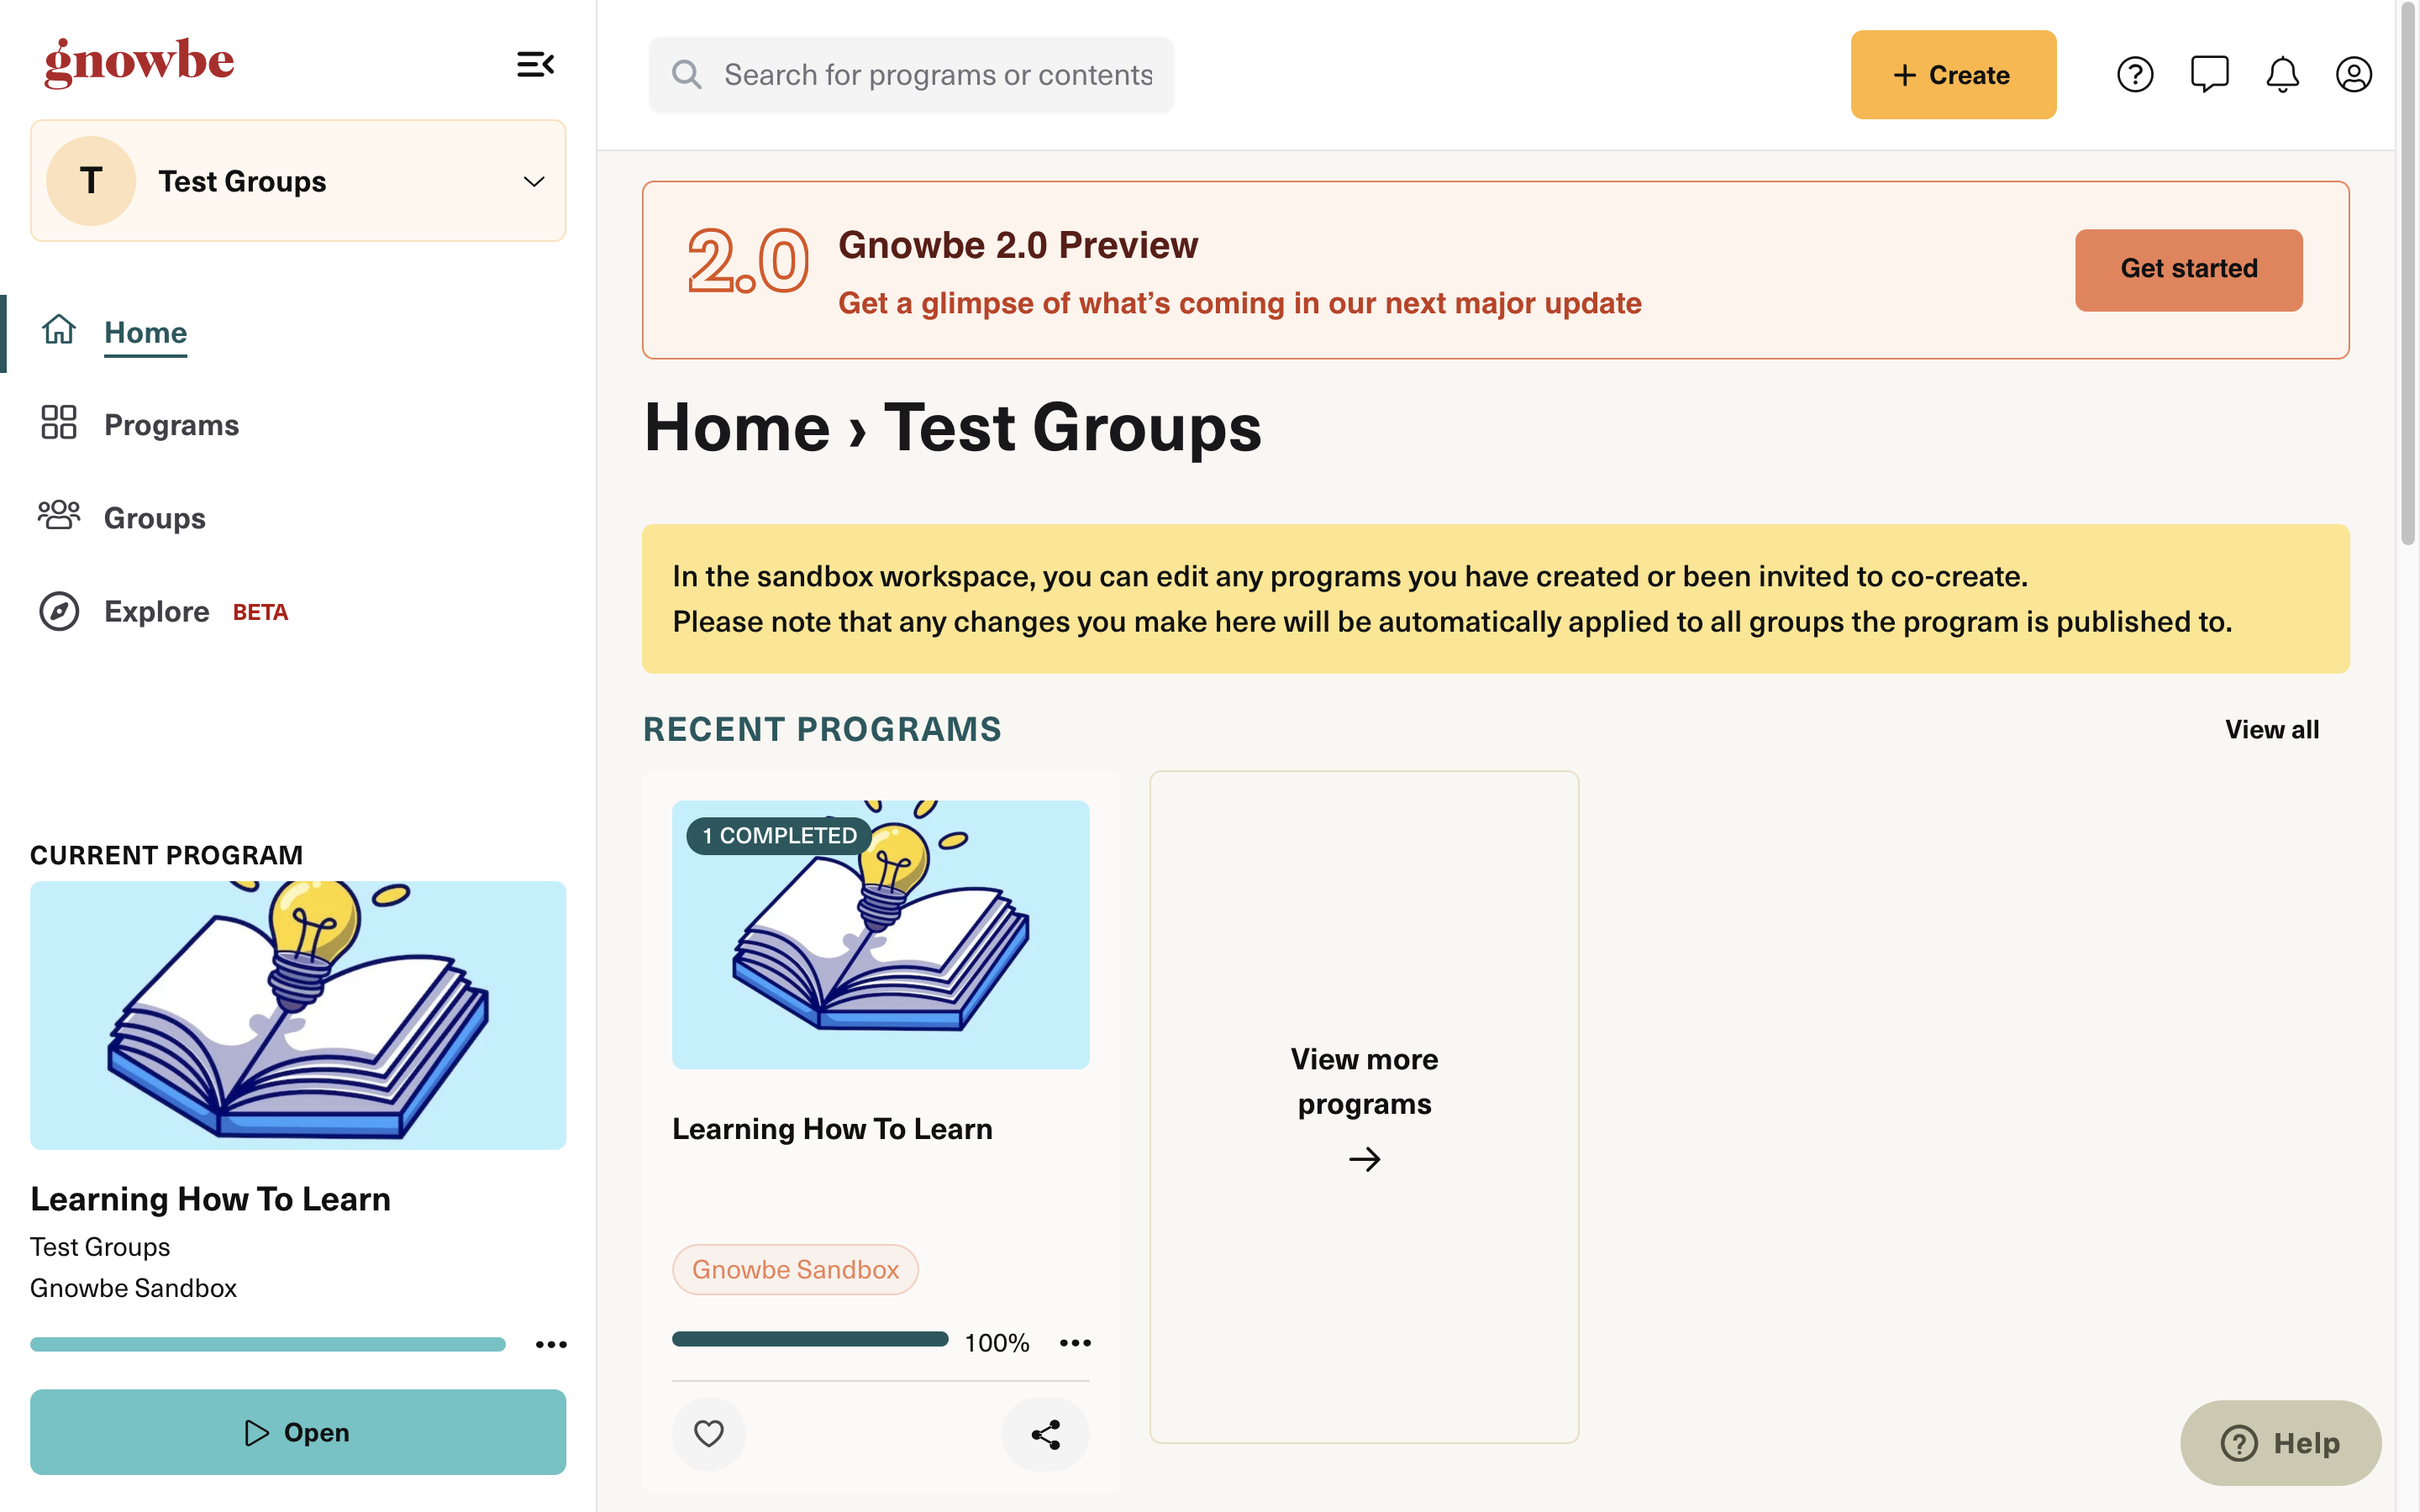Click the 1 COMPLETED badge

[x=779, y=835]
